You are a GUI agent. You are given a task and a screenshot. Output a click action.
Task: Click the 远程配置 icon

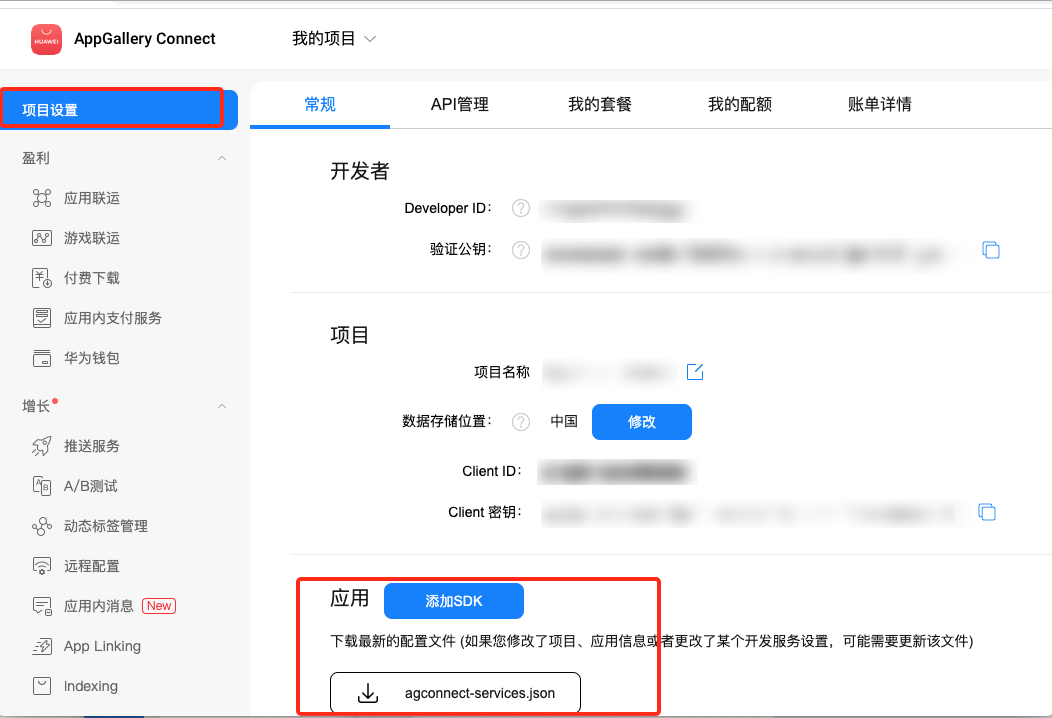point(42,566)
